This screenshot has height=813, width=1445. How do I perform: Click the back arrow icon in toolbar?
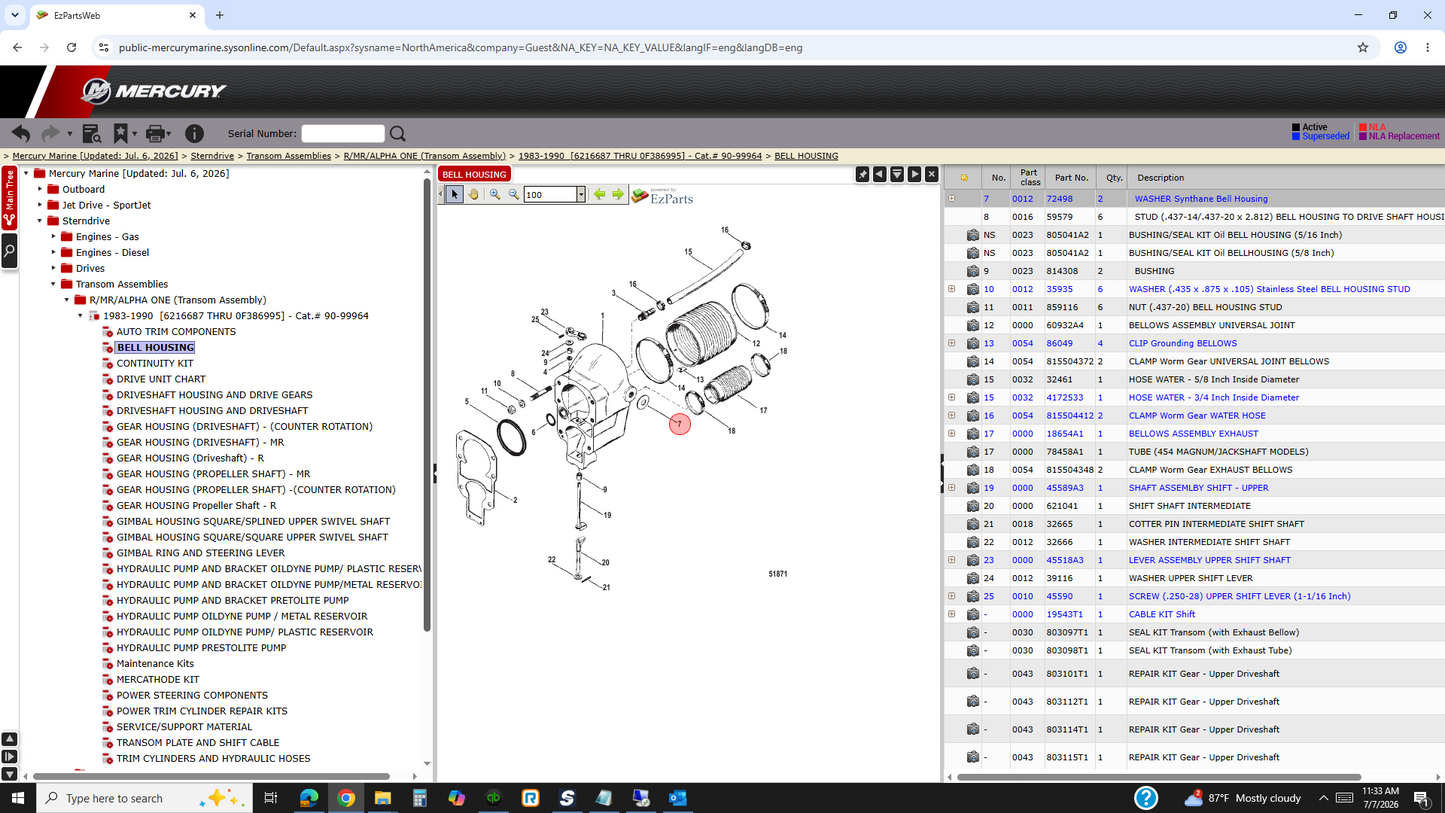[20, 133]
